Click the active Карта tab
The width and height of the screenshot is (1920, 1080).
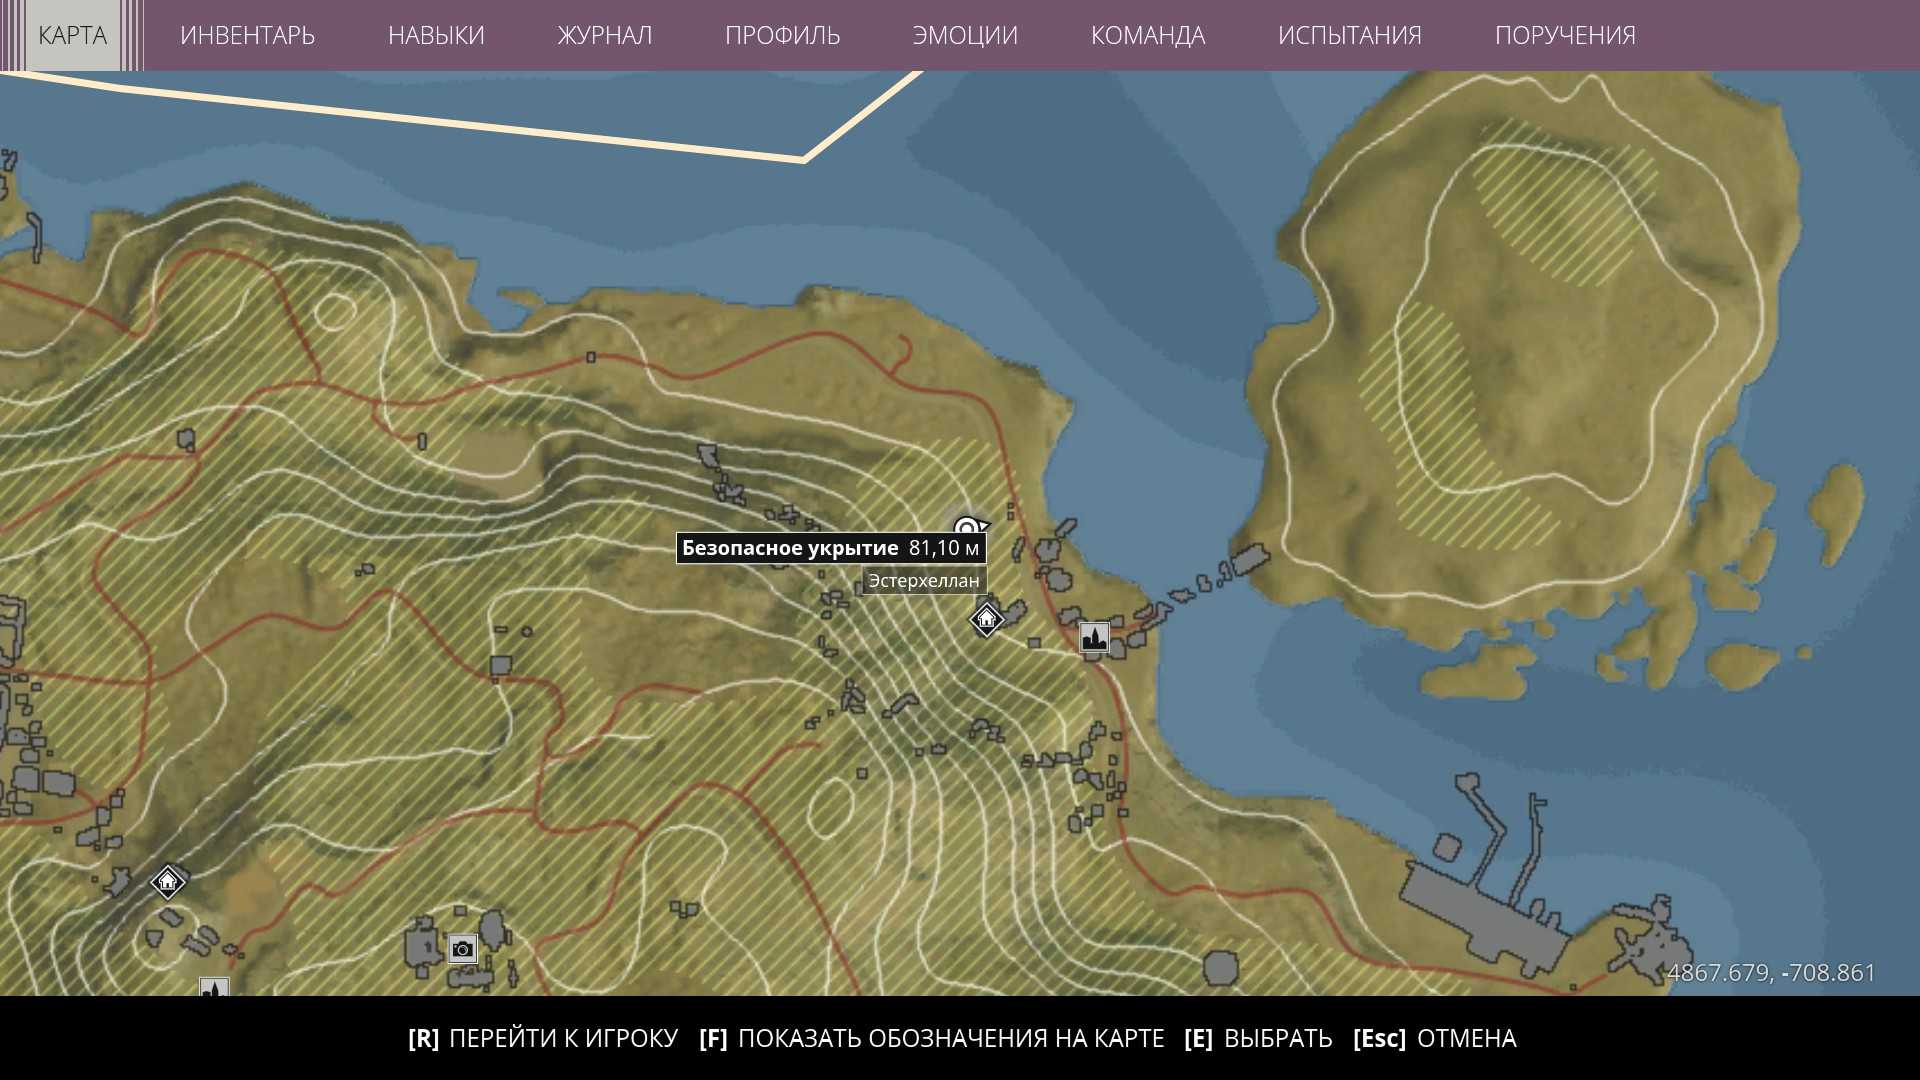click(72, 35)
